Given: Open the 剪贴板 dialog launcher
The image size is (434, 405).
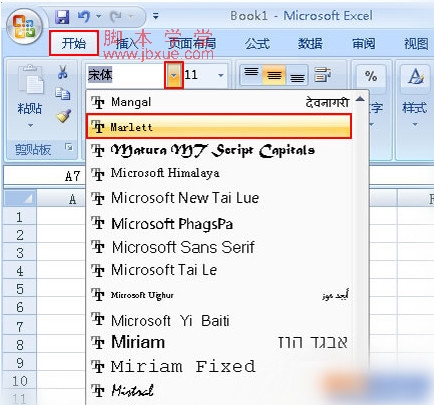Looking at the screenshot, I should (69, 147).
